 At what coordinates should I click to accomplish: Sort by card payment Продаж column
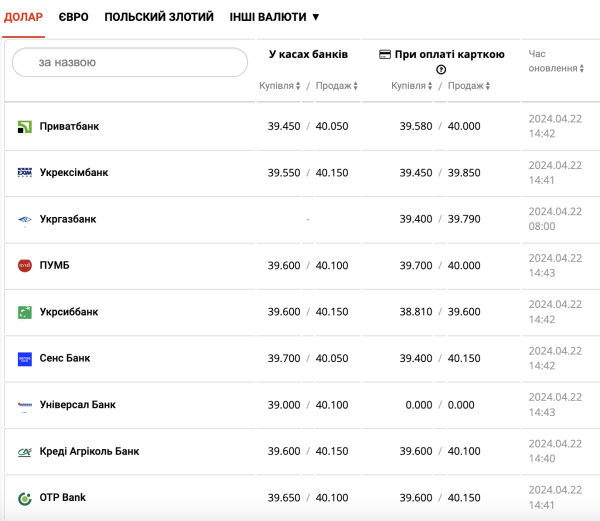469,86
